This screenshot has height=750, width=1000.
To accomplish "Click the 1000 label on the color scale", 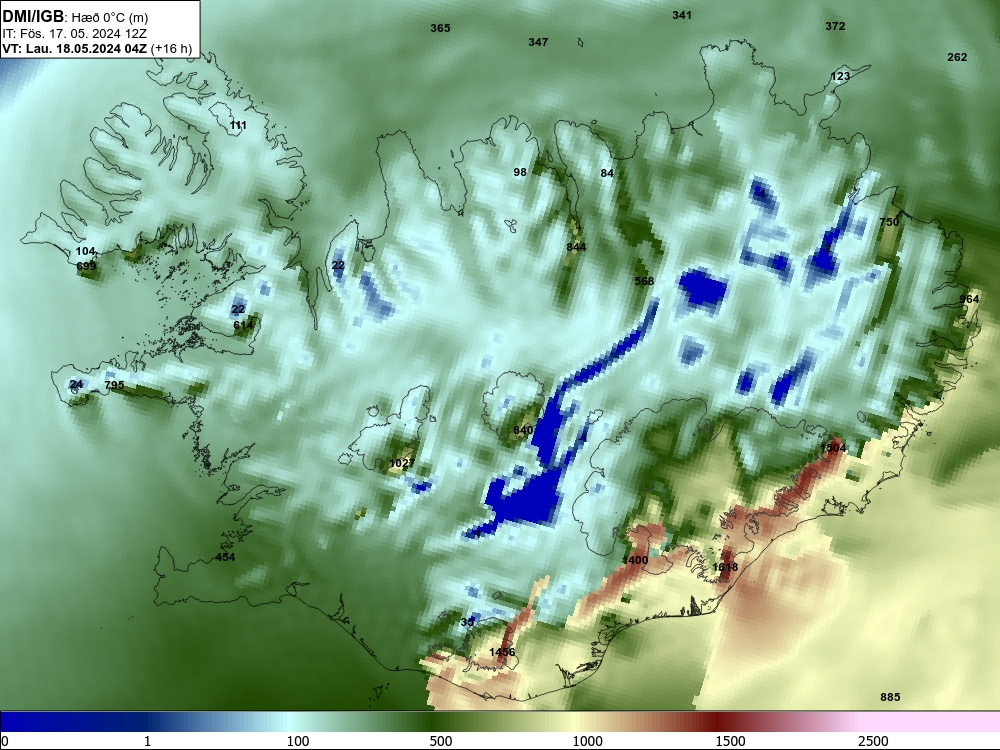I will [x=587, y=741].
